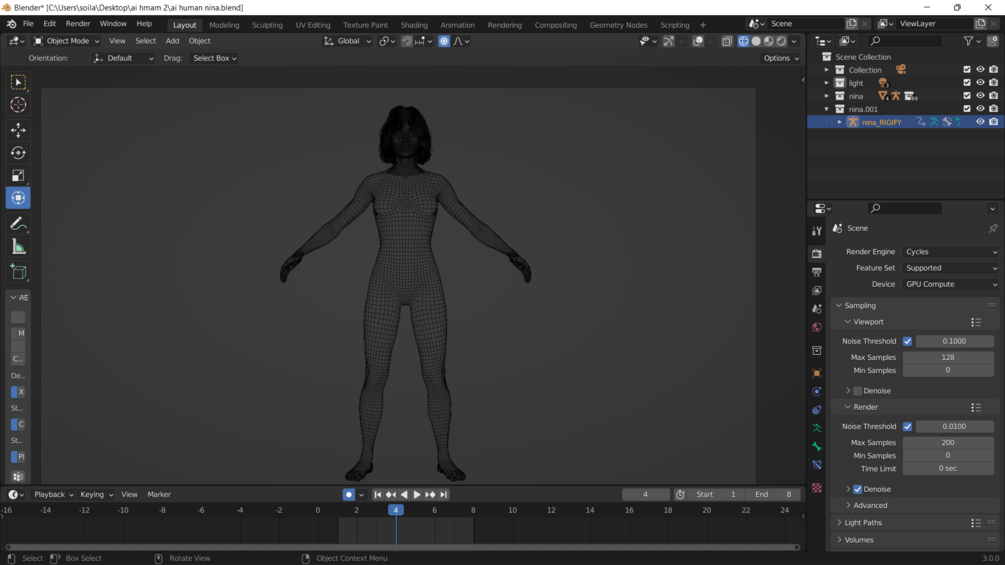This screenshot has width=1005, height=565.
Task: Click the Render Max Samples field
Action: [x=947, y=442]
